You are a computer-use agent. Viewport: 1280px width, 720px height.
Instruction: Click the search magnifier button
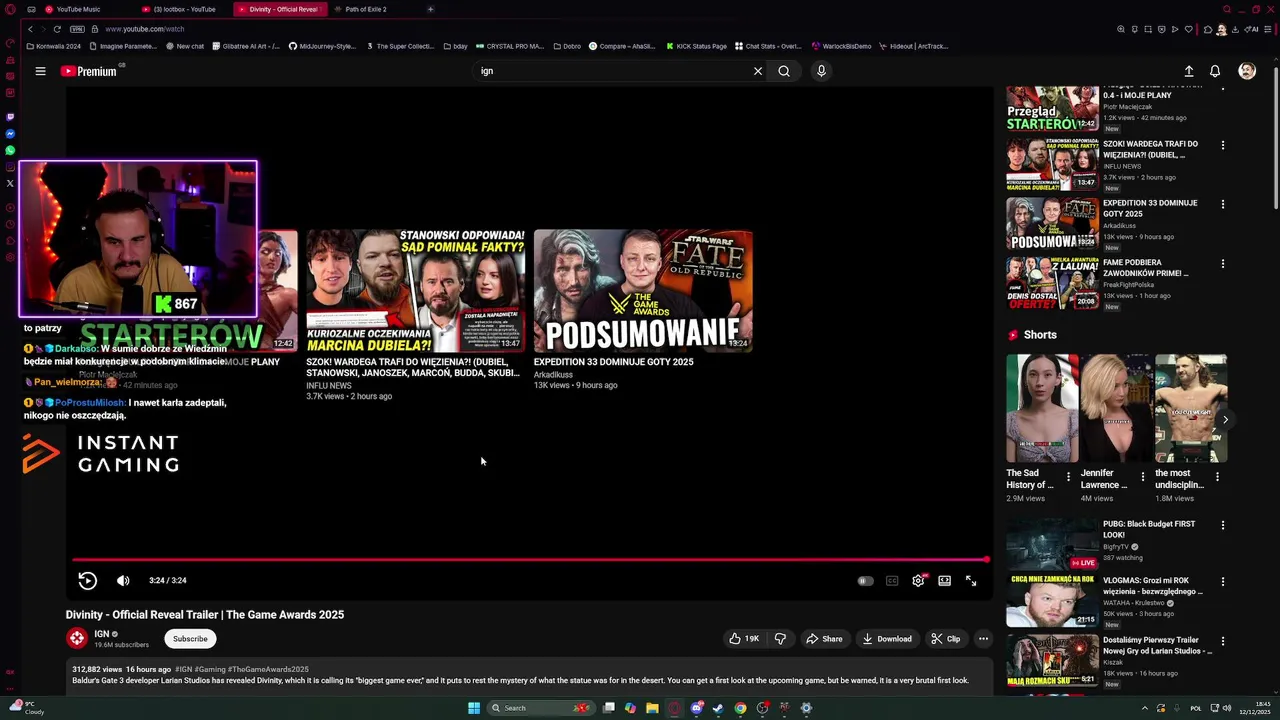pyautogui.click(x=784, y=71)
